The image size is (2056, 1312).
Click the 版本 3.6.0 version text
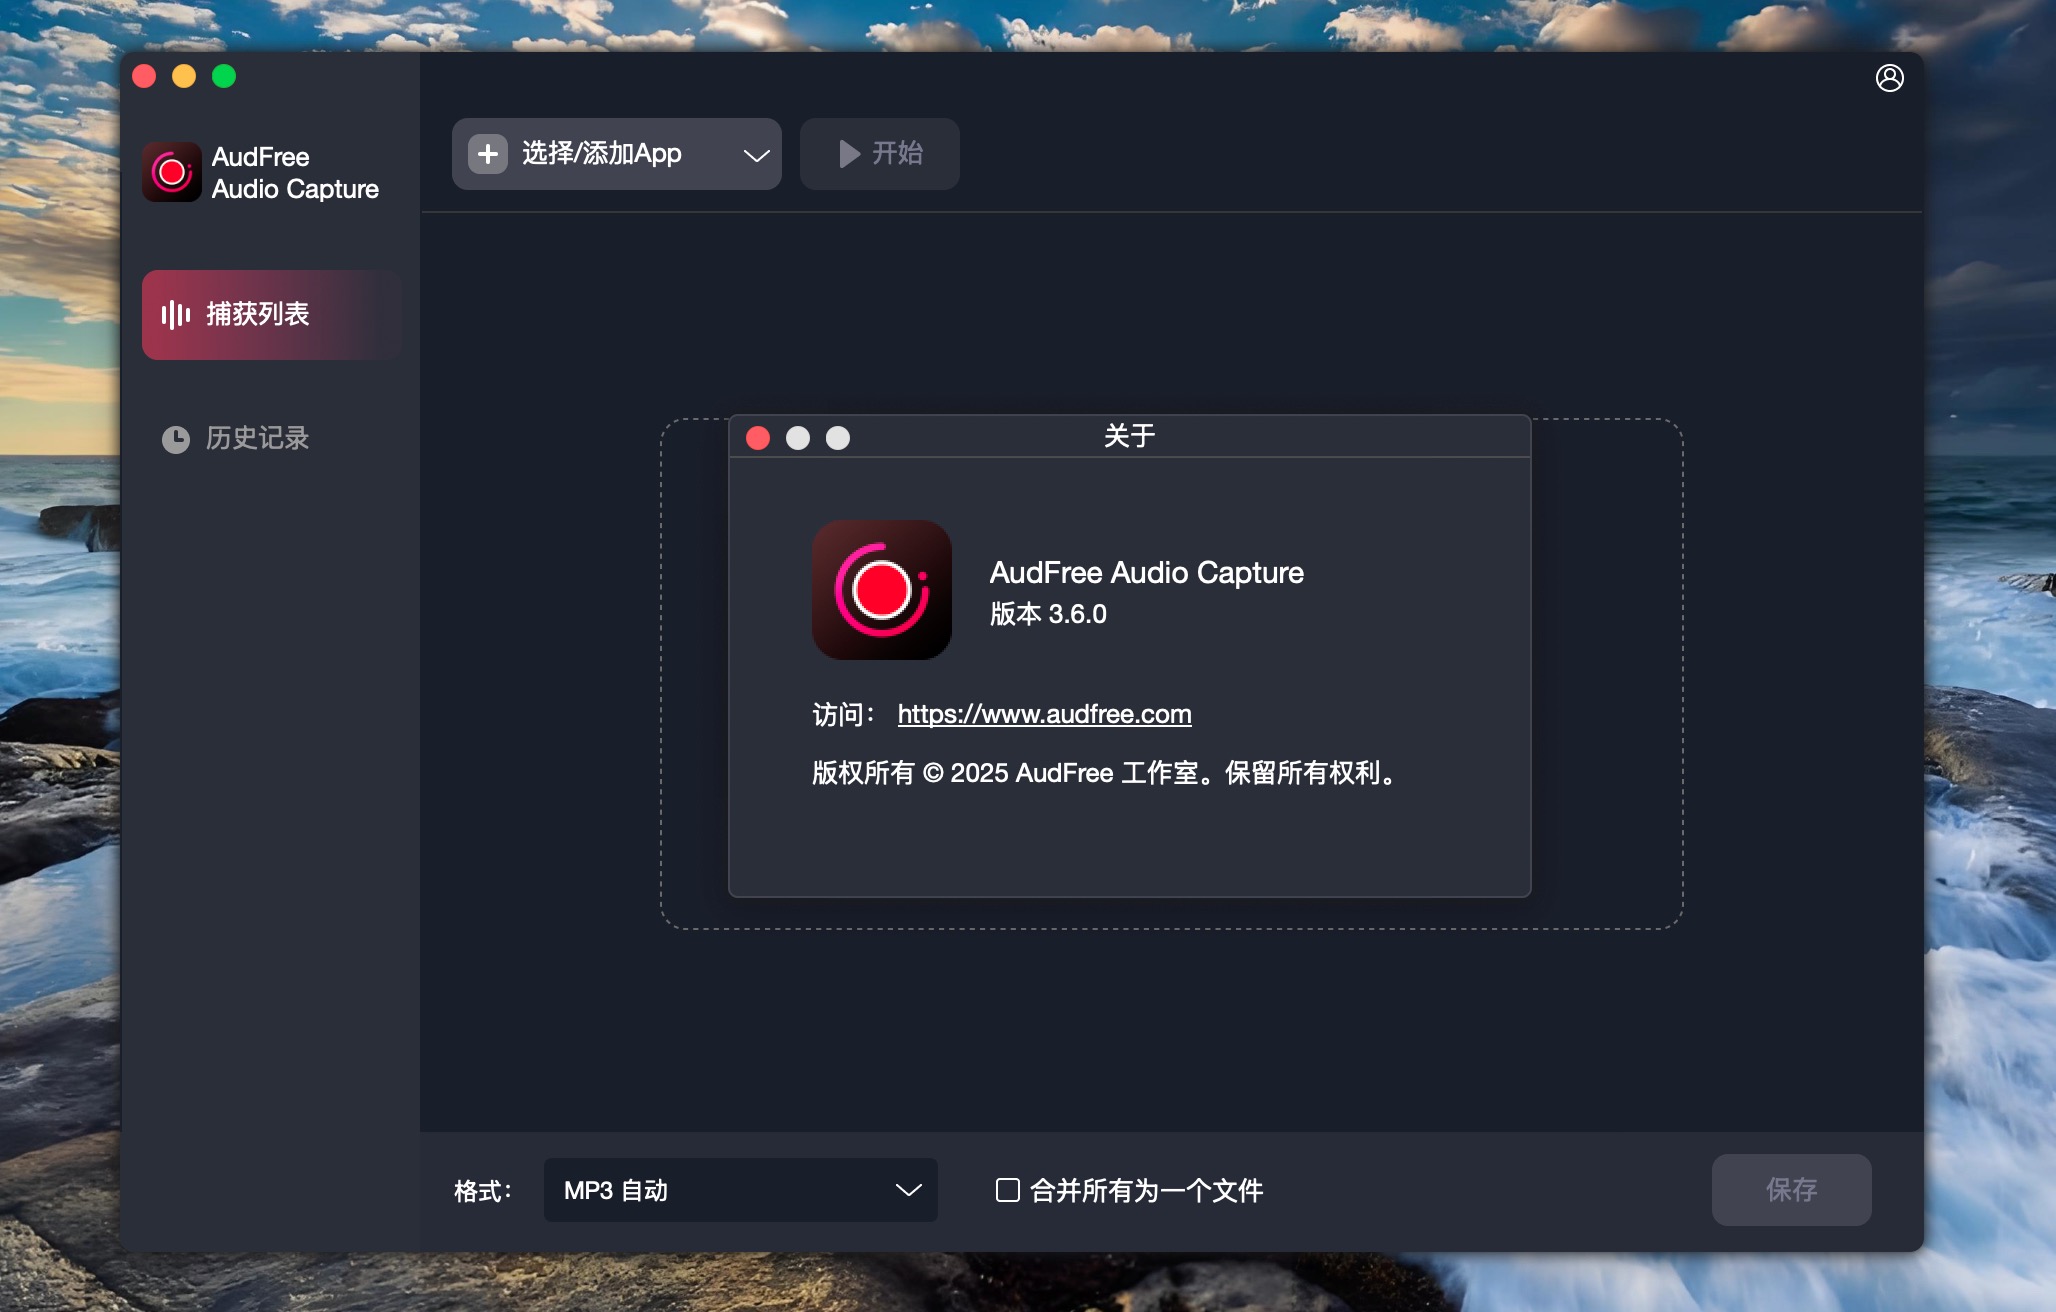click(x=1048, y=614)
